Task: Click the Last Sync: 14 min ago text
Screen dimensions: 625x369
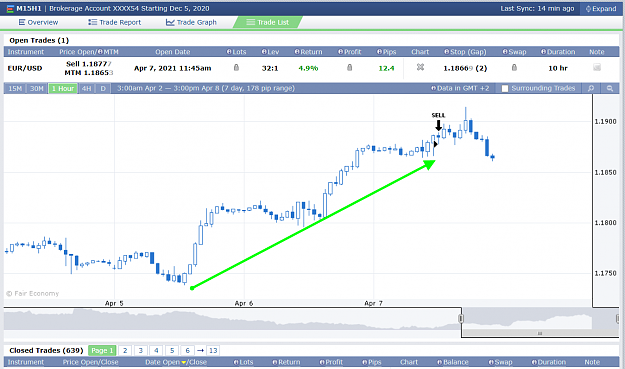Action: click(537, 9)
